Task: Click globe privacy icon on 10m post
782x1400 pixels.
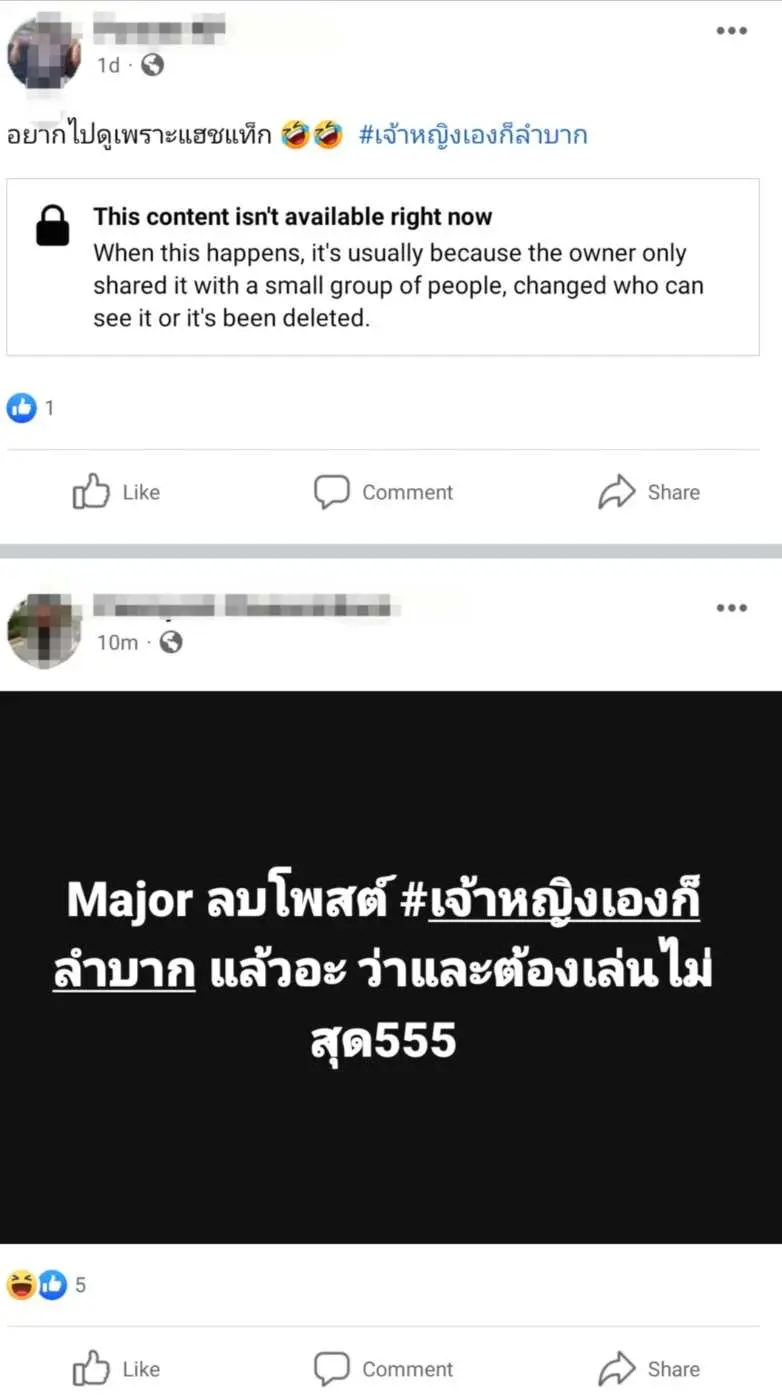Action: tap(171, 642)
